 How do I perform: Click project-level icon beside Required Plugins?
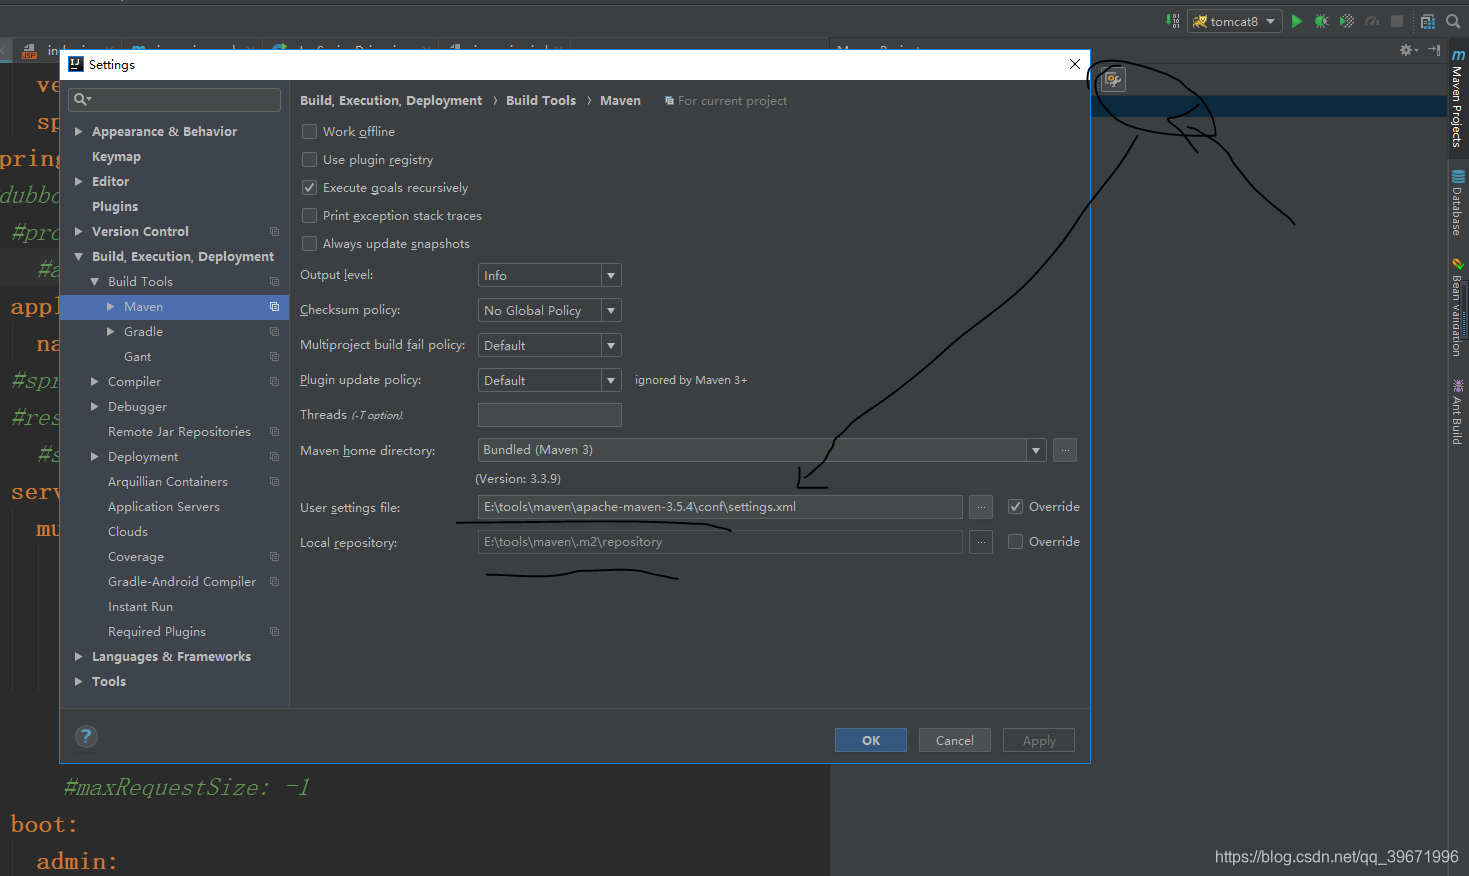(x=274, y=632)
